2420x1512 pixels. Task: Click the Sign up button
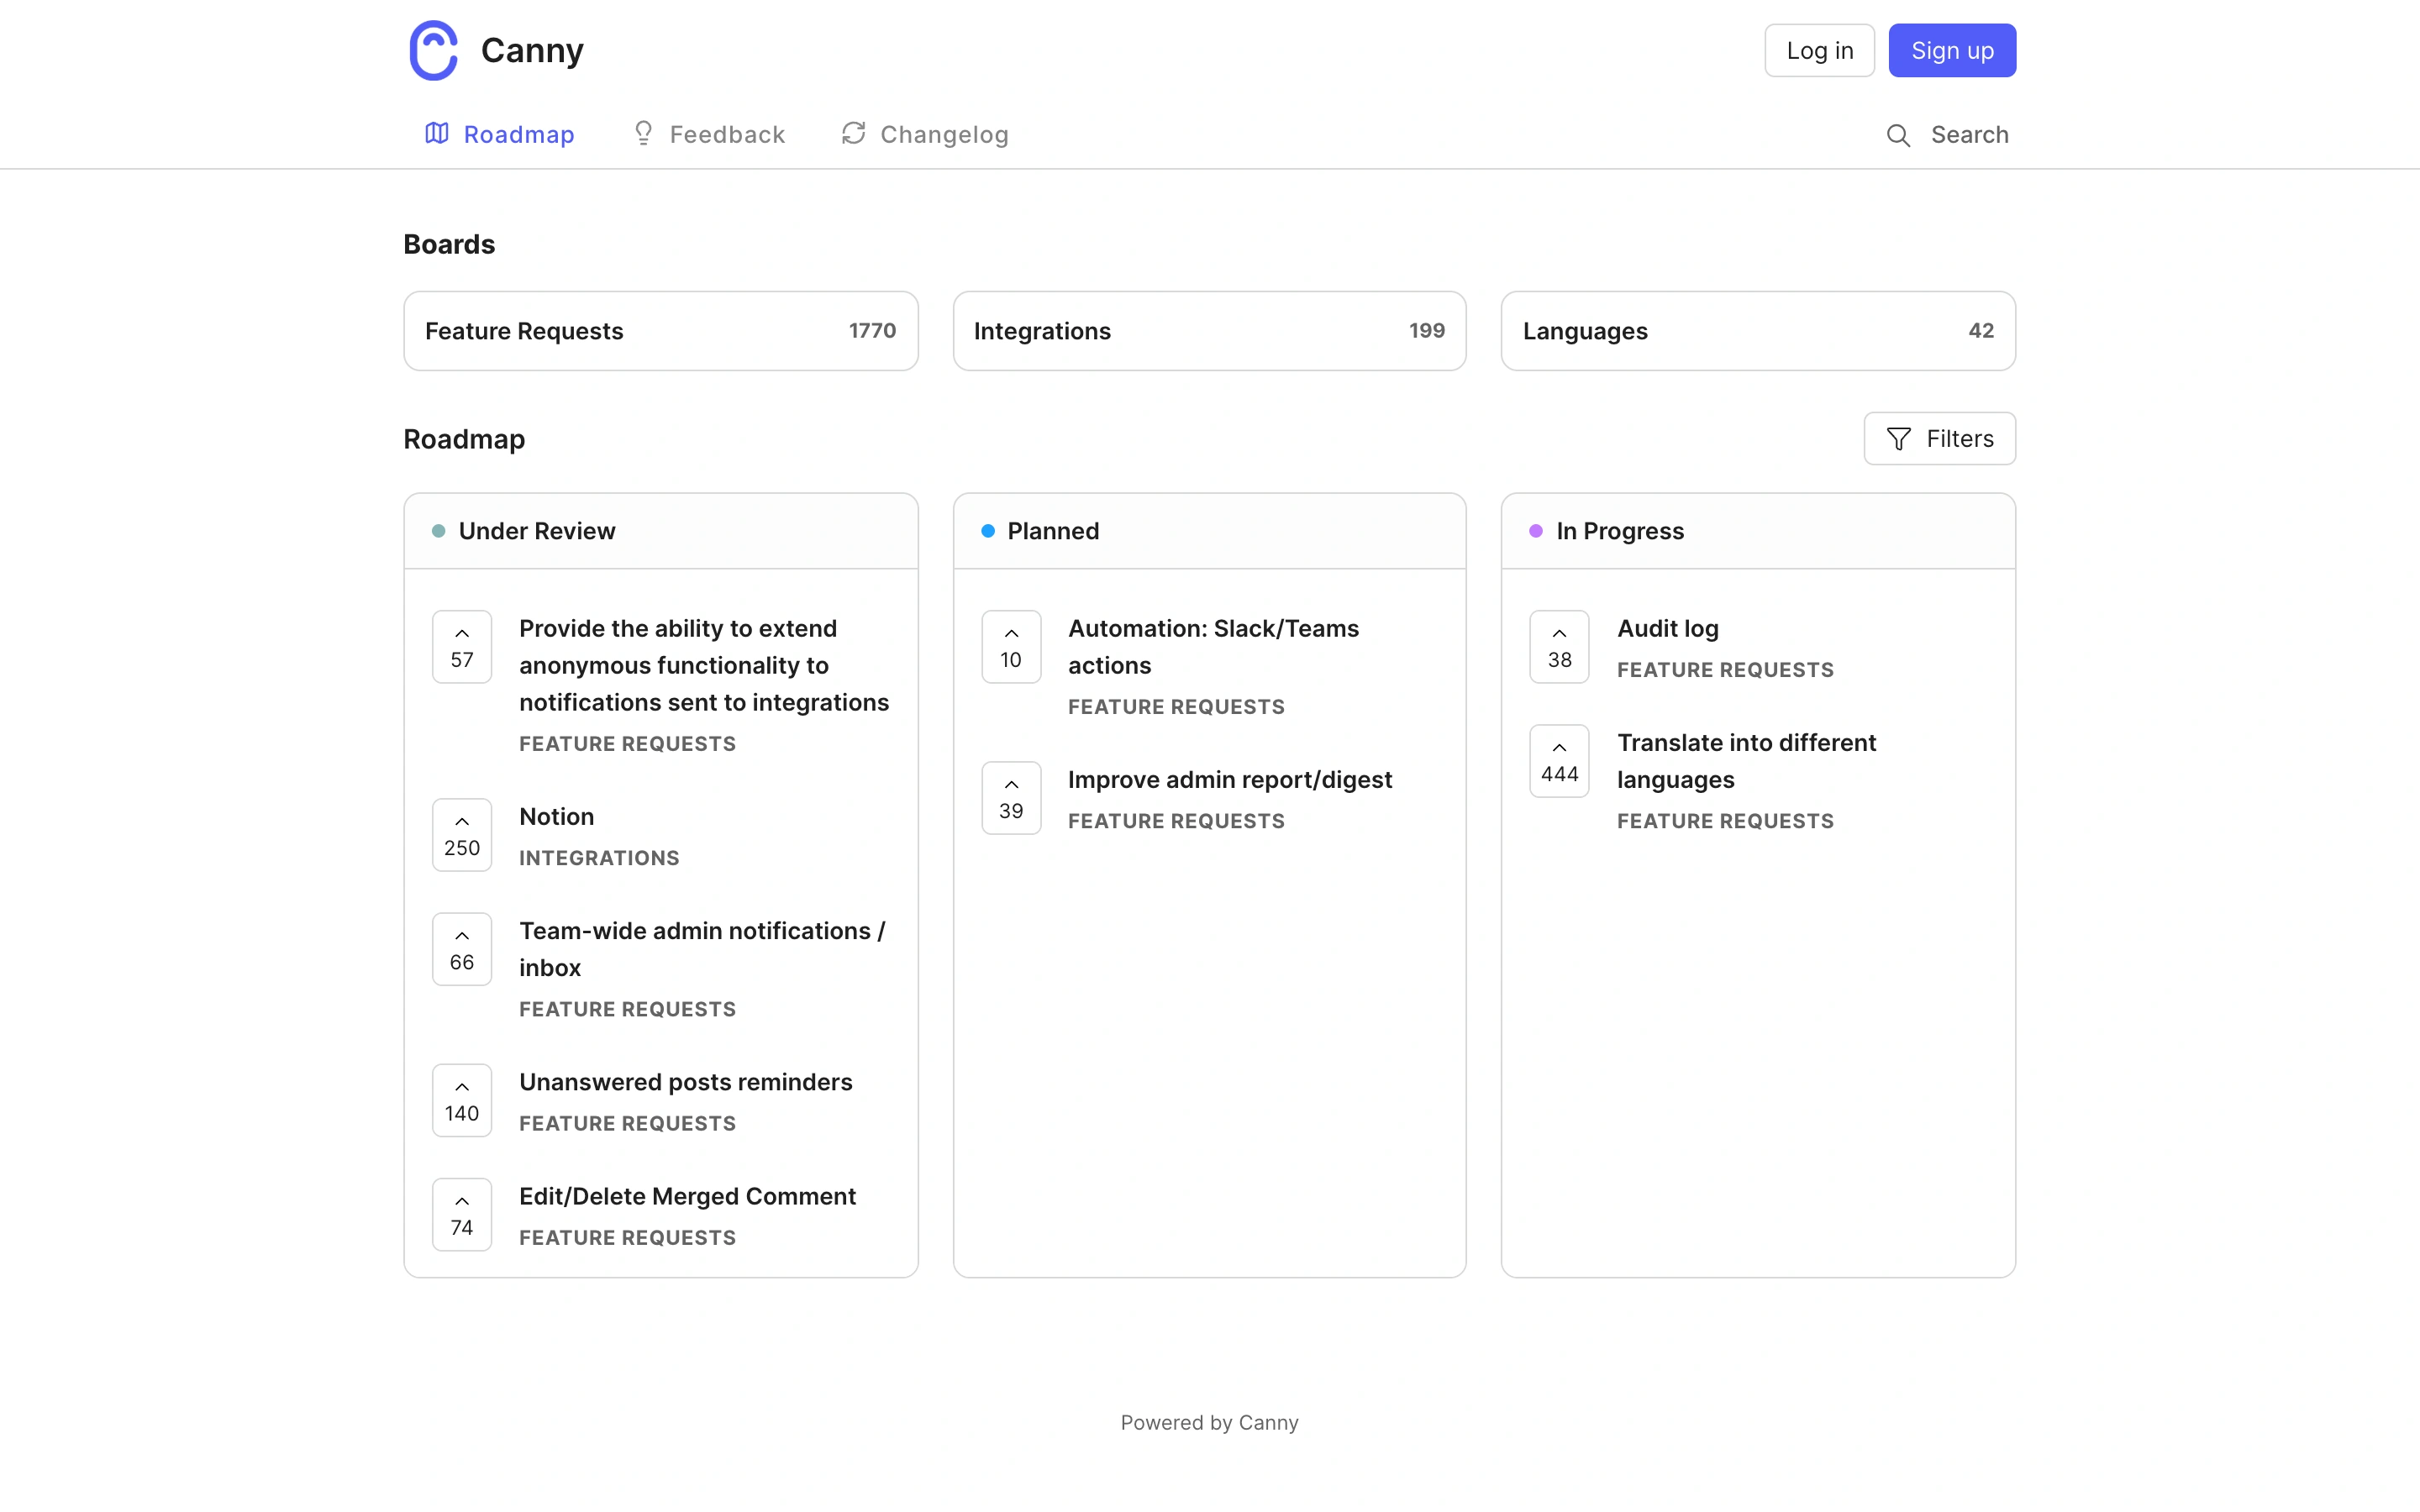(1952, 50)
